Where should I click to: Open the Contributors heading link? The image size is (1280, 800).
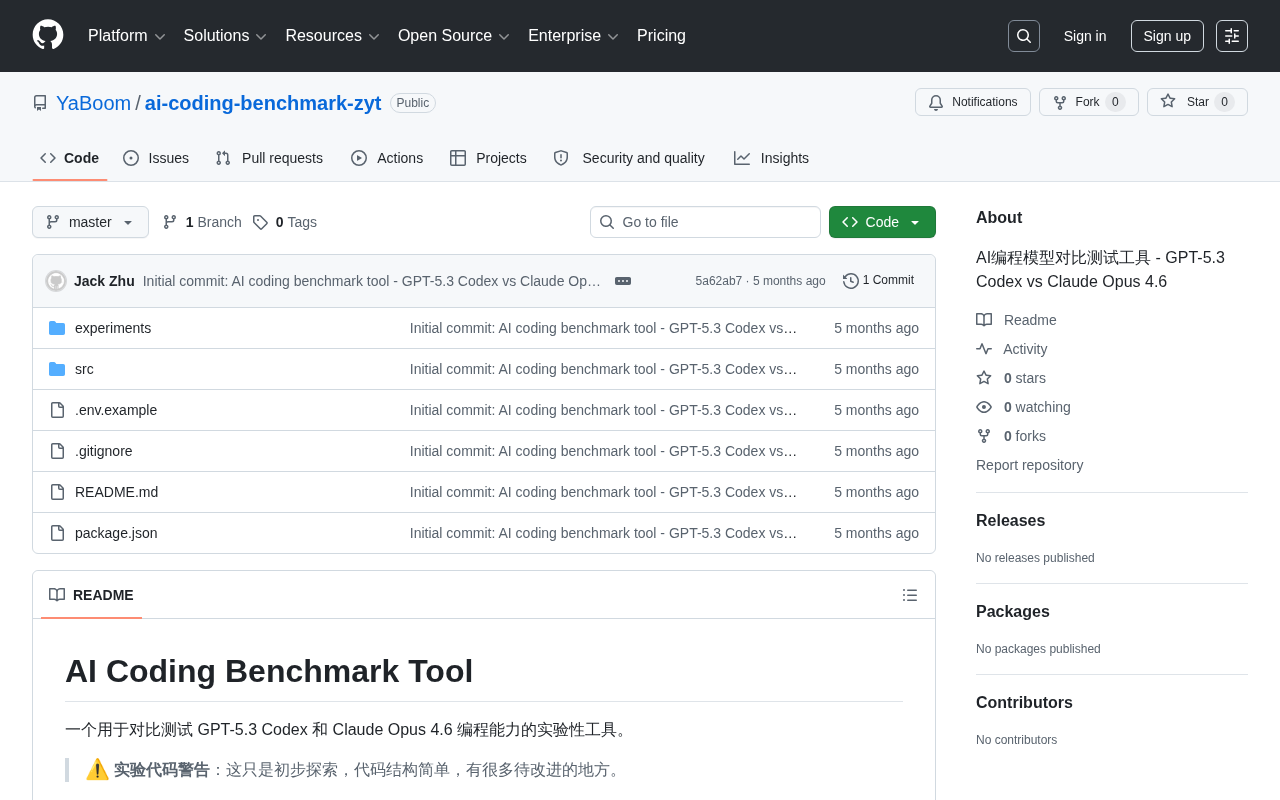pyautogui.click(x=1024, y=703)
